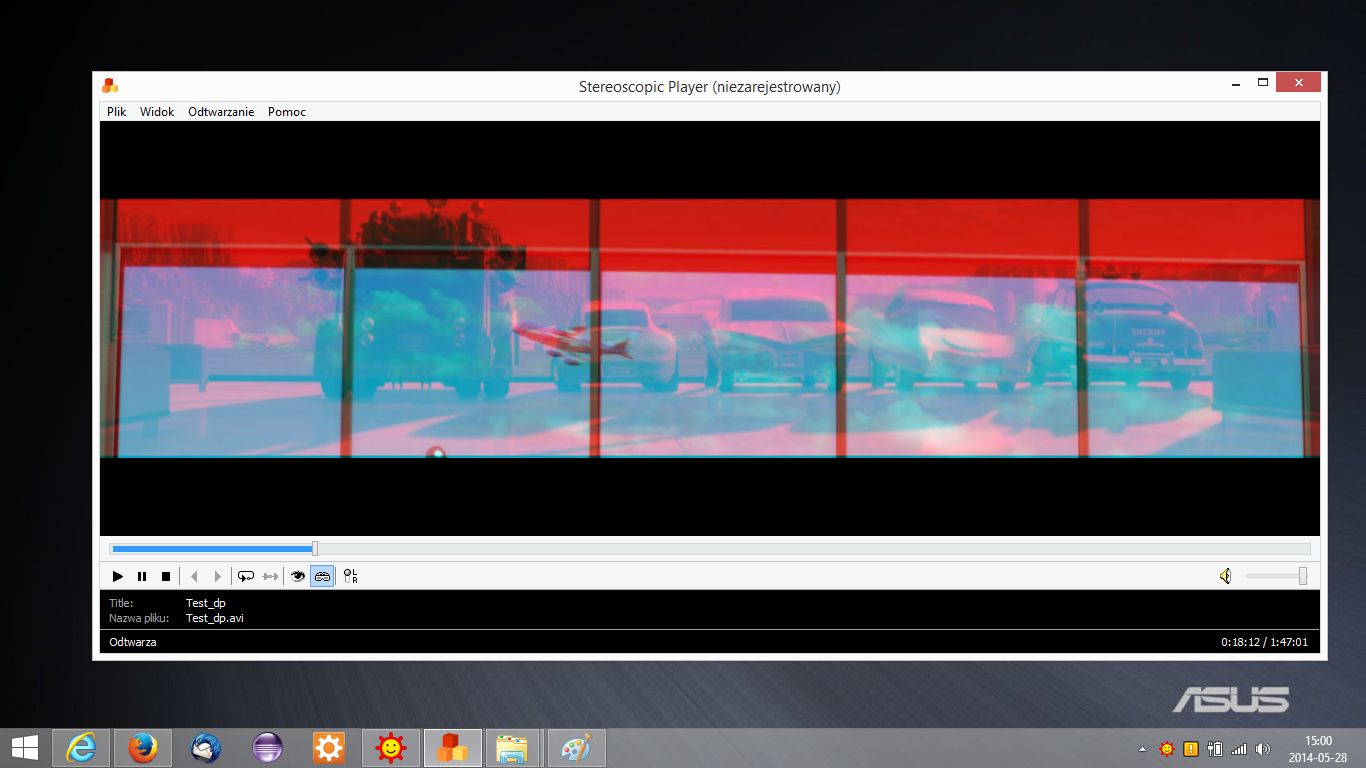
Task: Go to the next frame arrow
Action: point(218,576)
